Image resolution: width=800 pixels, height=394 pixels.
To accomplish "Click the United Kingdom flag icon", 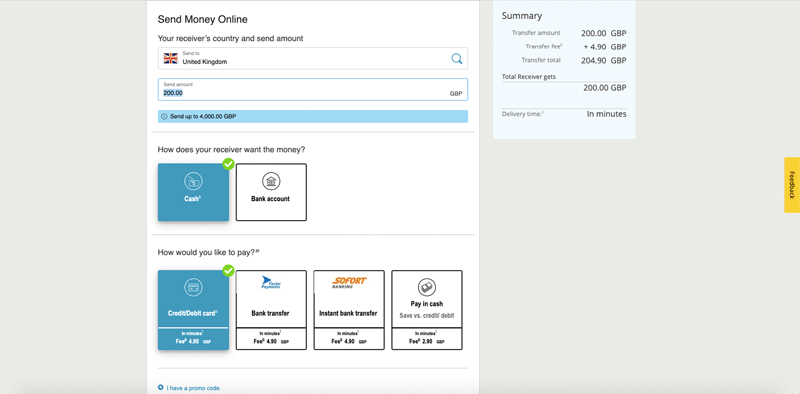I will click(170, 58).
